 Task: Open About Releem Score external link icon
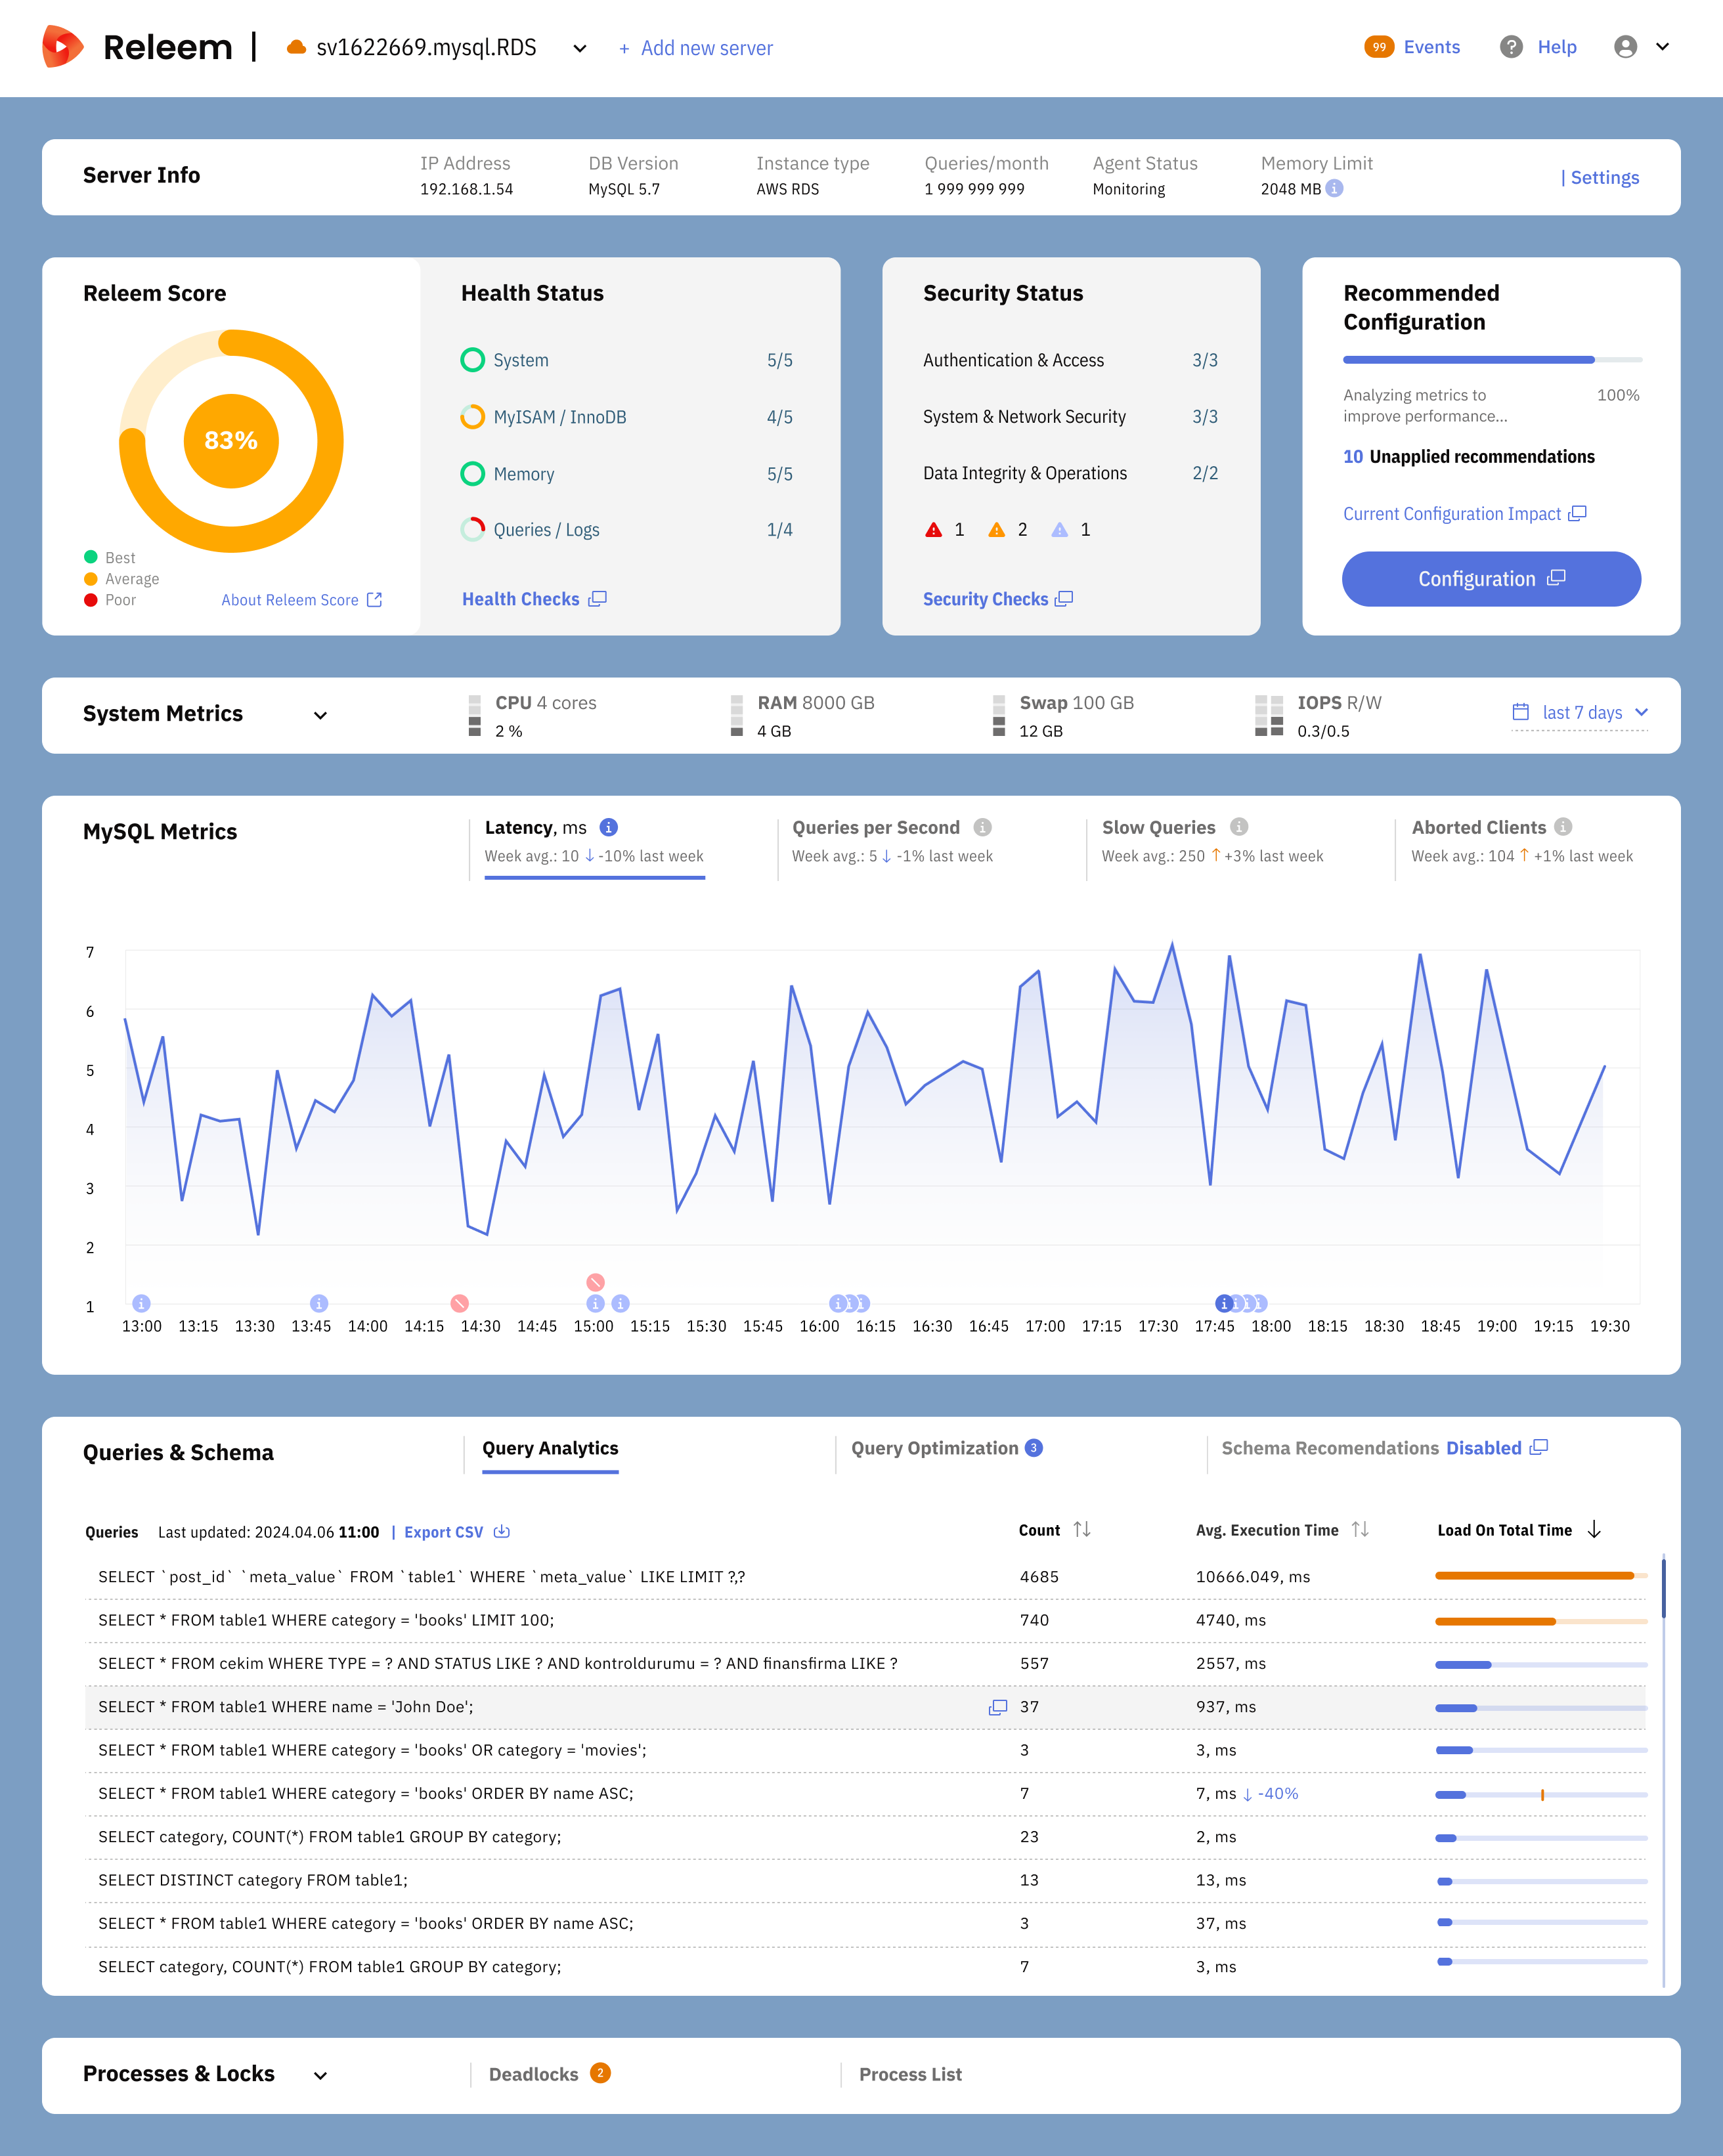point(375,599)
